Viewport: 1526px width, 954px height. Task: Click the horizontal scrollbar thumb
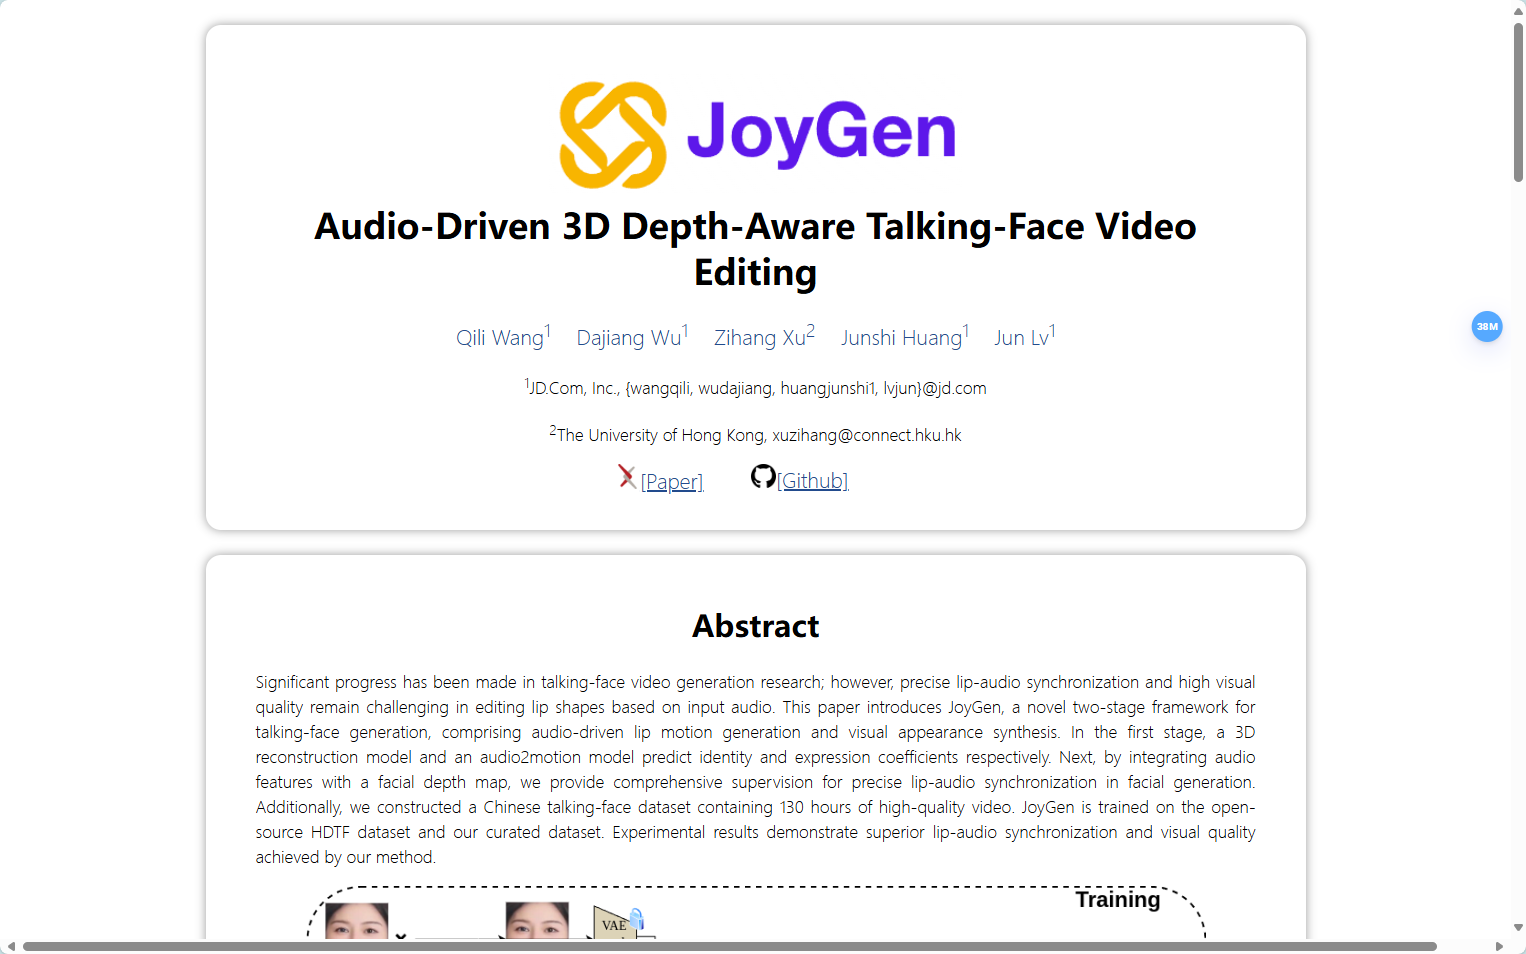click(x=730, y=946)
